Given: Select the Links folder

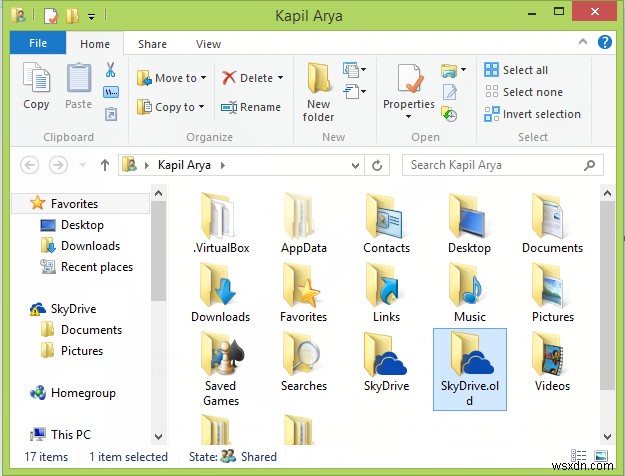Looking at the screenshot, I should [387, 293].
